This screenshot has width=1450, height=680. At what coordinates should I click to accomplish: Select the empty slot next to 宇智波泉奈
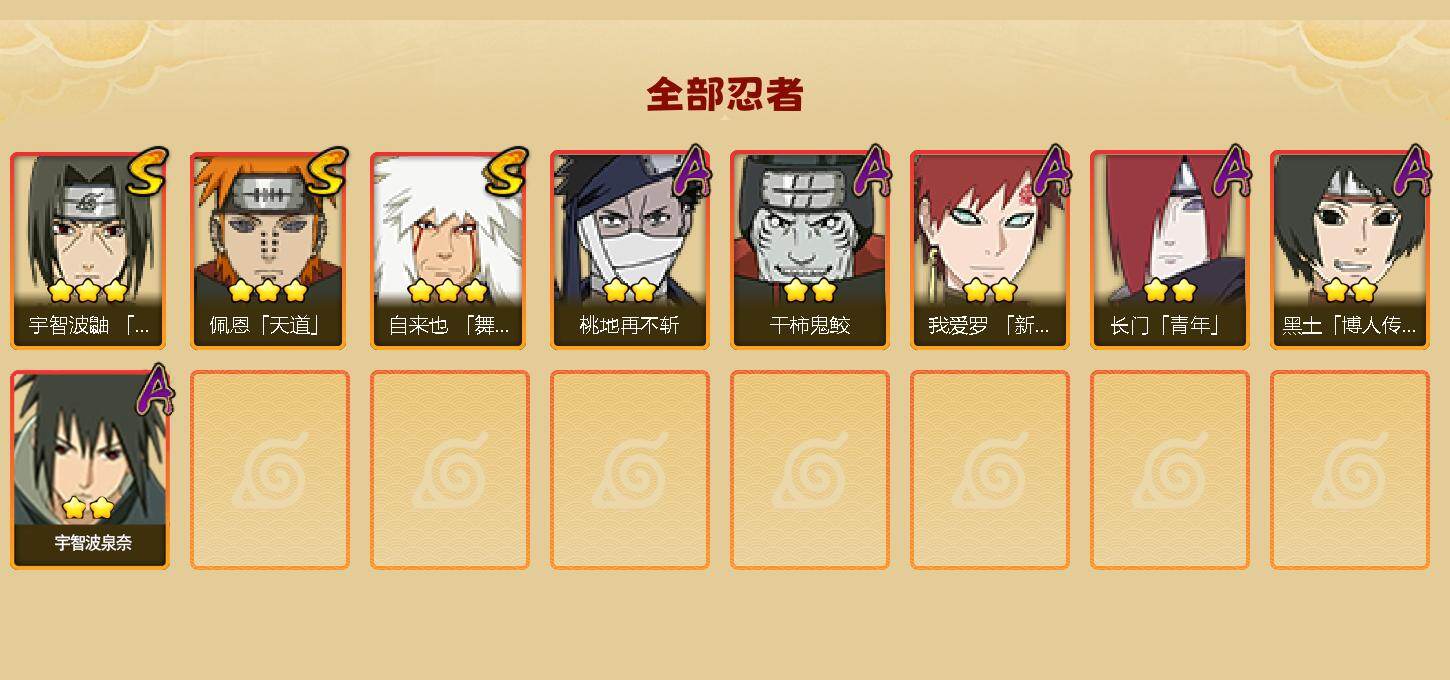[269, 469]
